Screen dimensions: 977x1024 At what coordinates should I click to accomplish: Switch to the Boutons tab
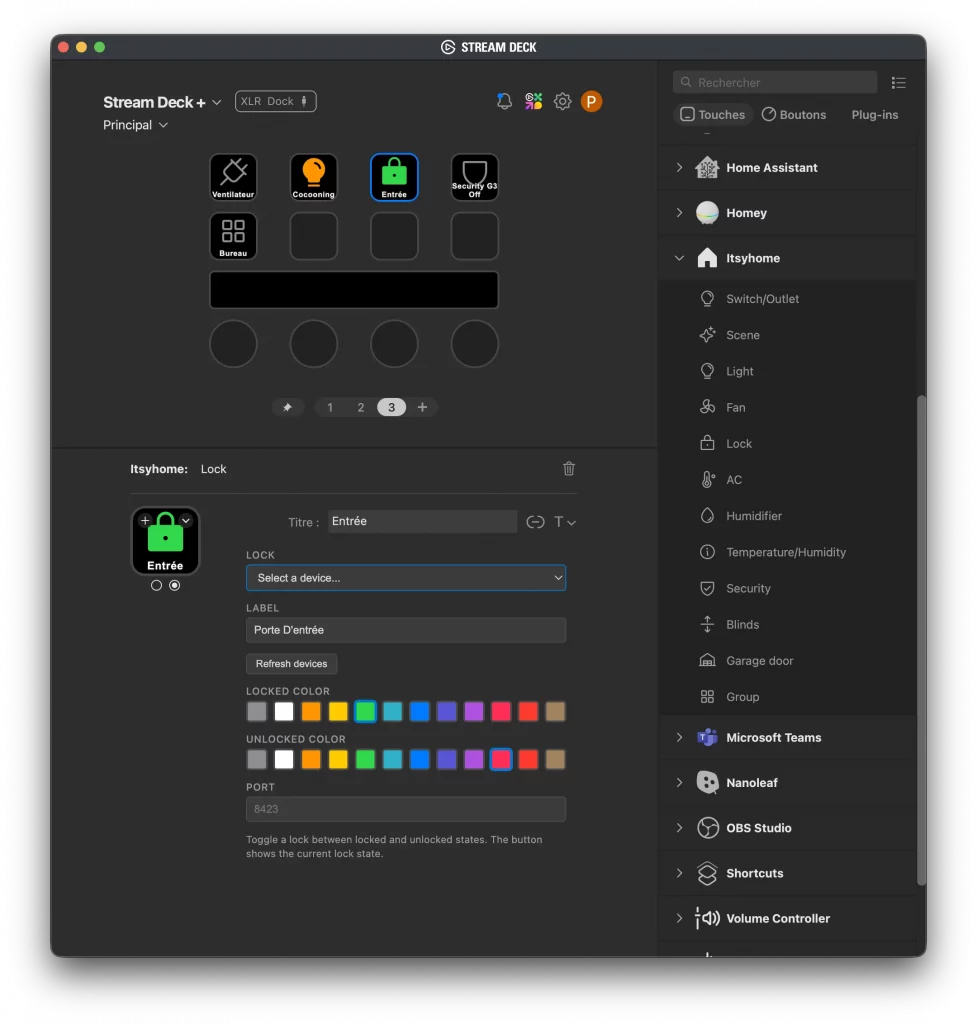click(x=794, y=114)
